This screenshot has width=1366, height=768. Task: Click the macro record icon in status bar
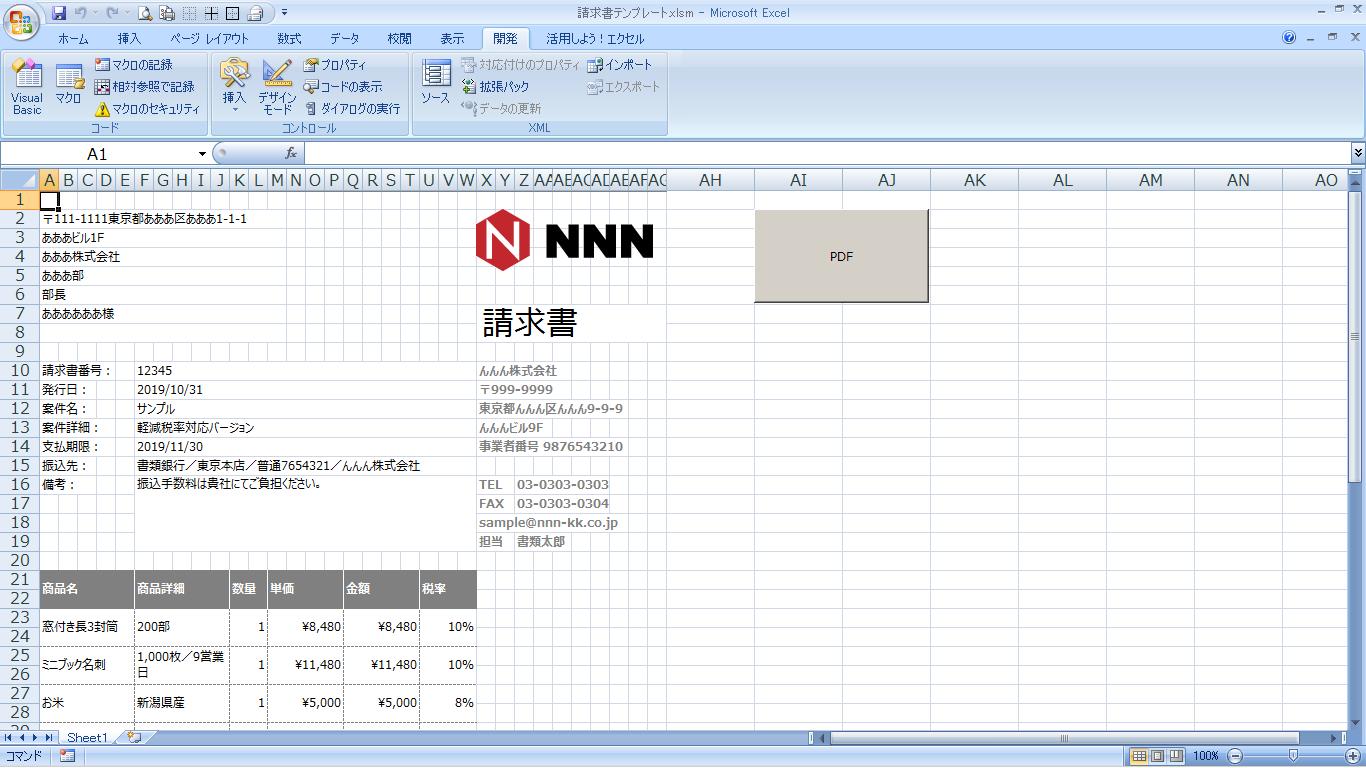click(x=67, y=756)
